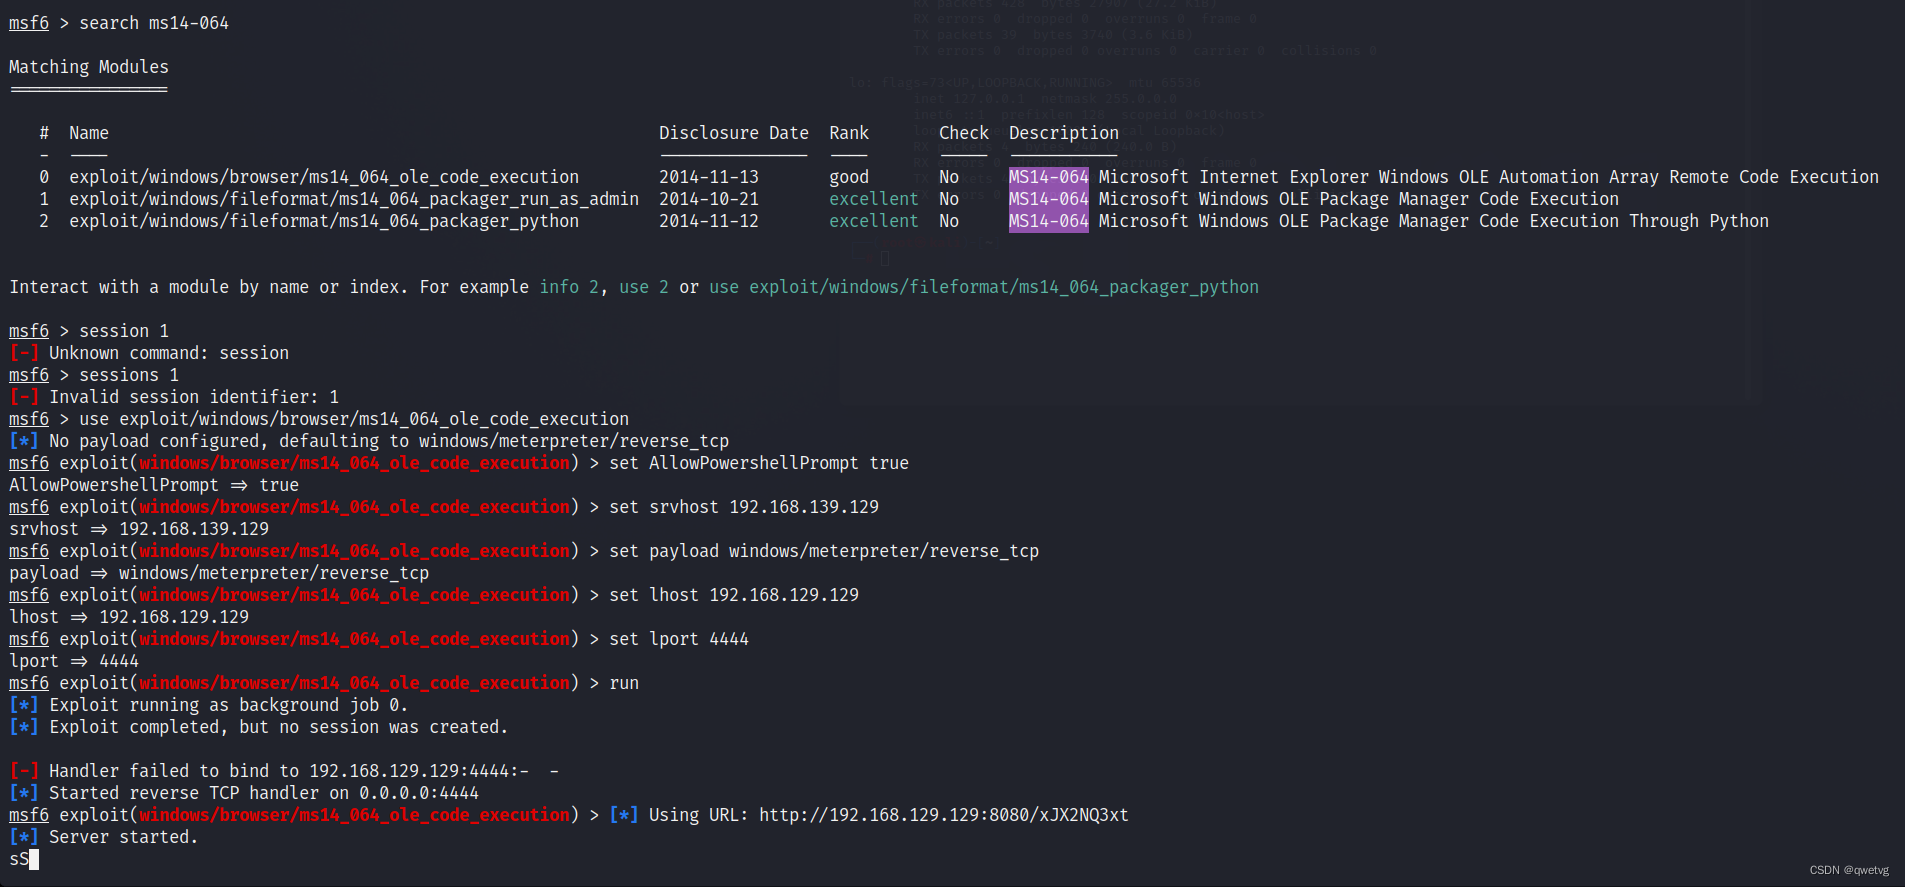The width and height of the screenshot is (1905, 887).
Task: Click the 'good' rank value
Action: pyautogui.click(x=849, y=177)
